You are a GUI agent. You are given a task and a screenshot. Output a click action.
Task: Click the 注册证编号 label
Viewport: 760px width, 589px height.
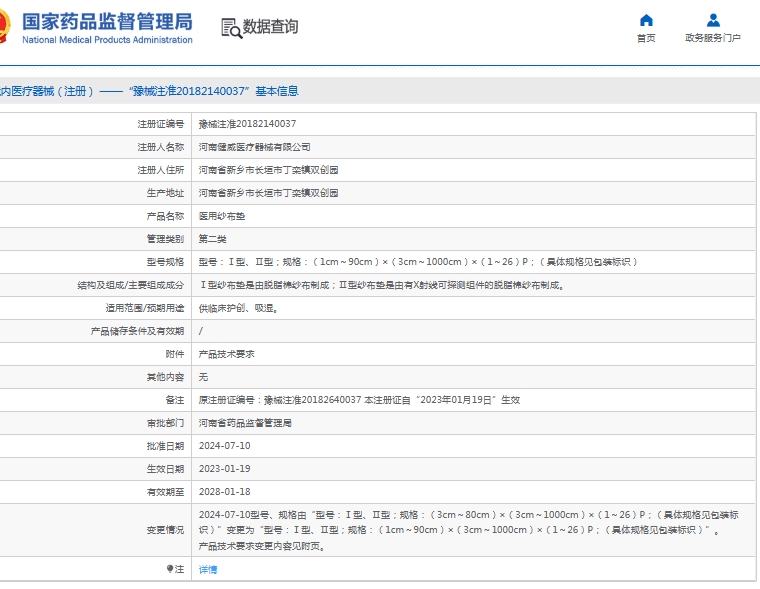(x=160, y=124)
